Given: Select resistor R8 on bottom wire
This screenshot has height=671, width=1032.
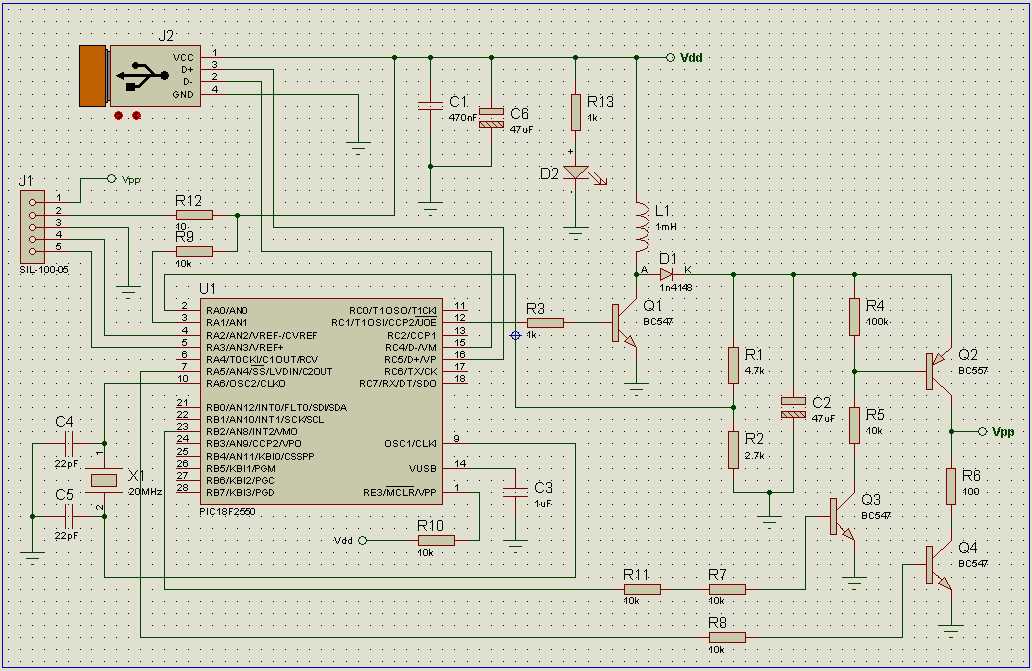Looking at the screenshot, I should point(727,637).
